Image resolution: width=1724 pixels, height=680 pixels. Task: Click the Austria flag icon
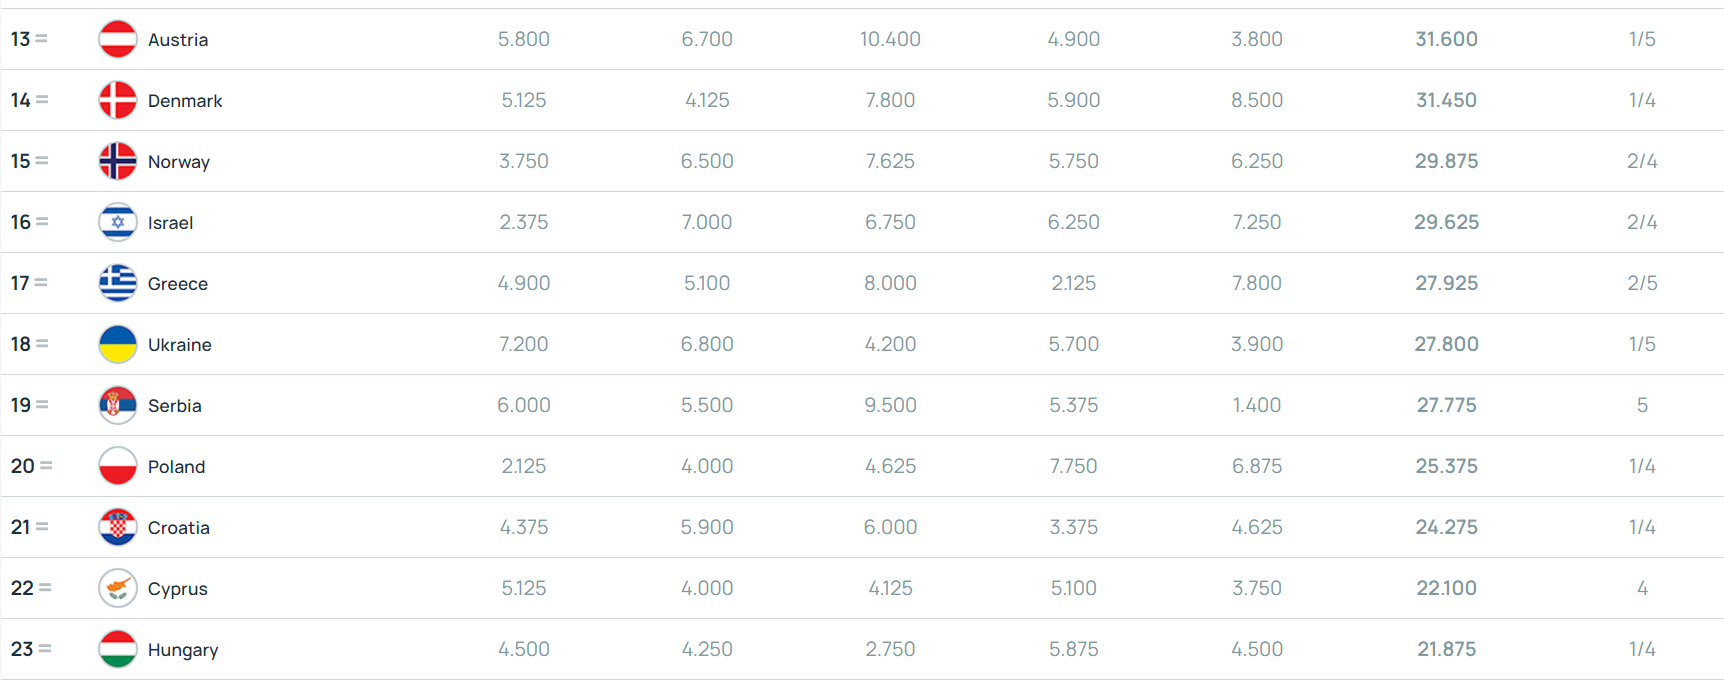coord(117,39)
